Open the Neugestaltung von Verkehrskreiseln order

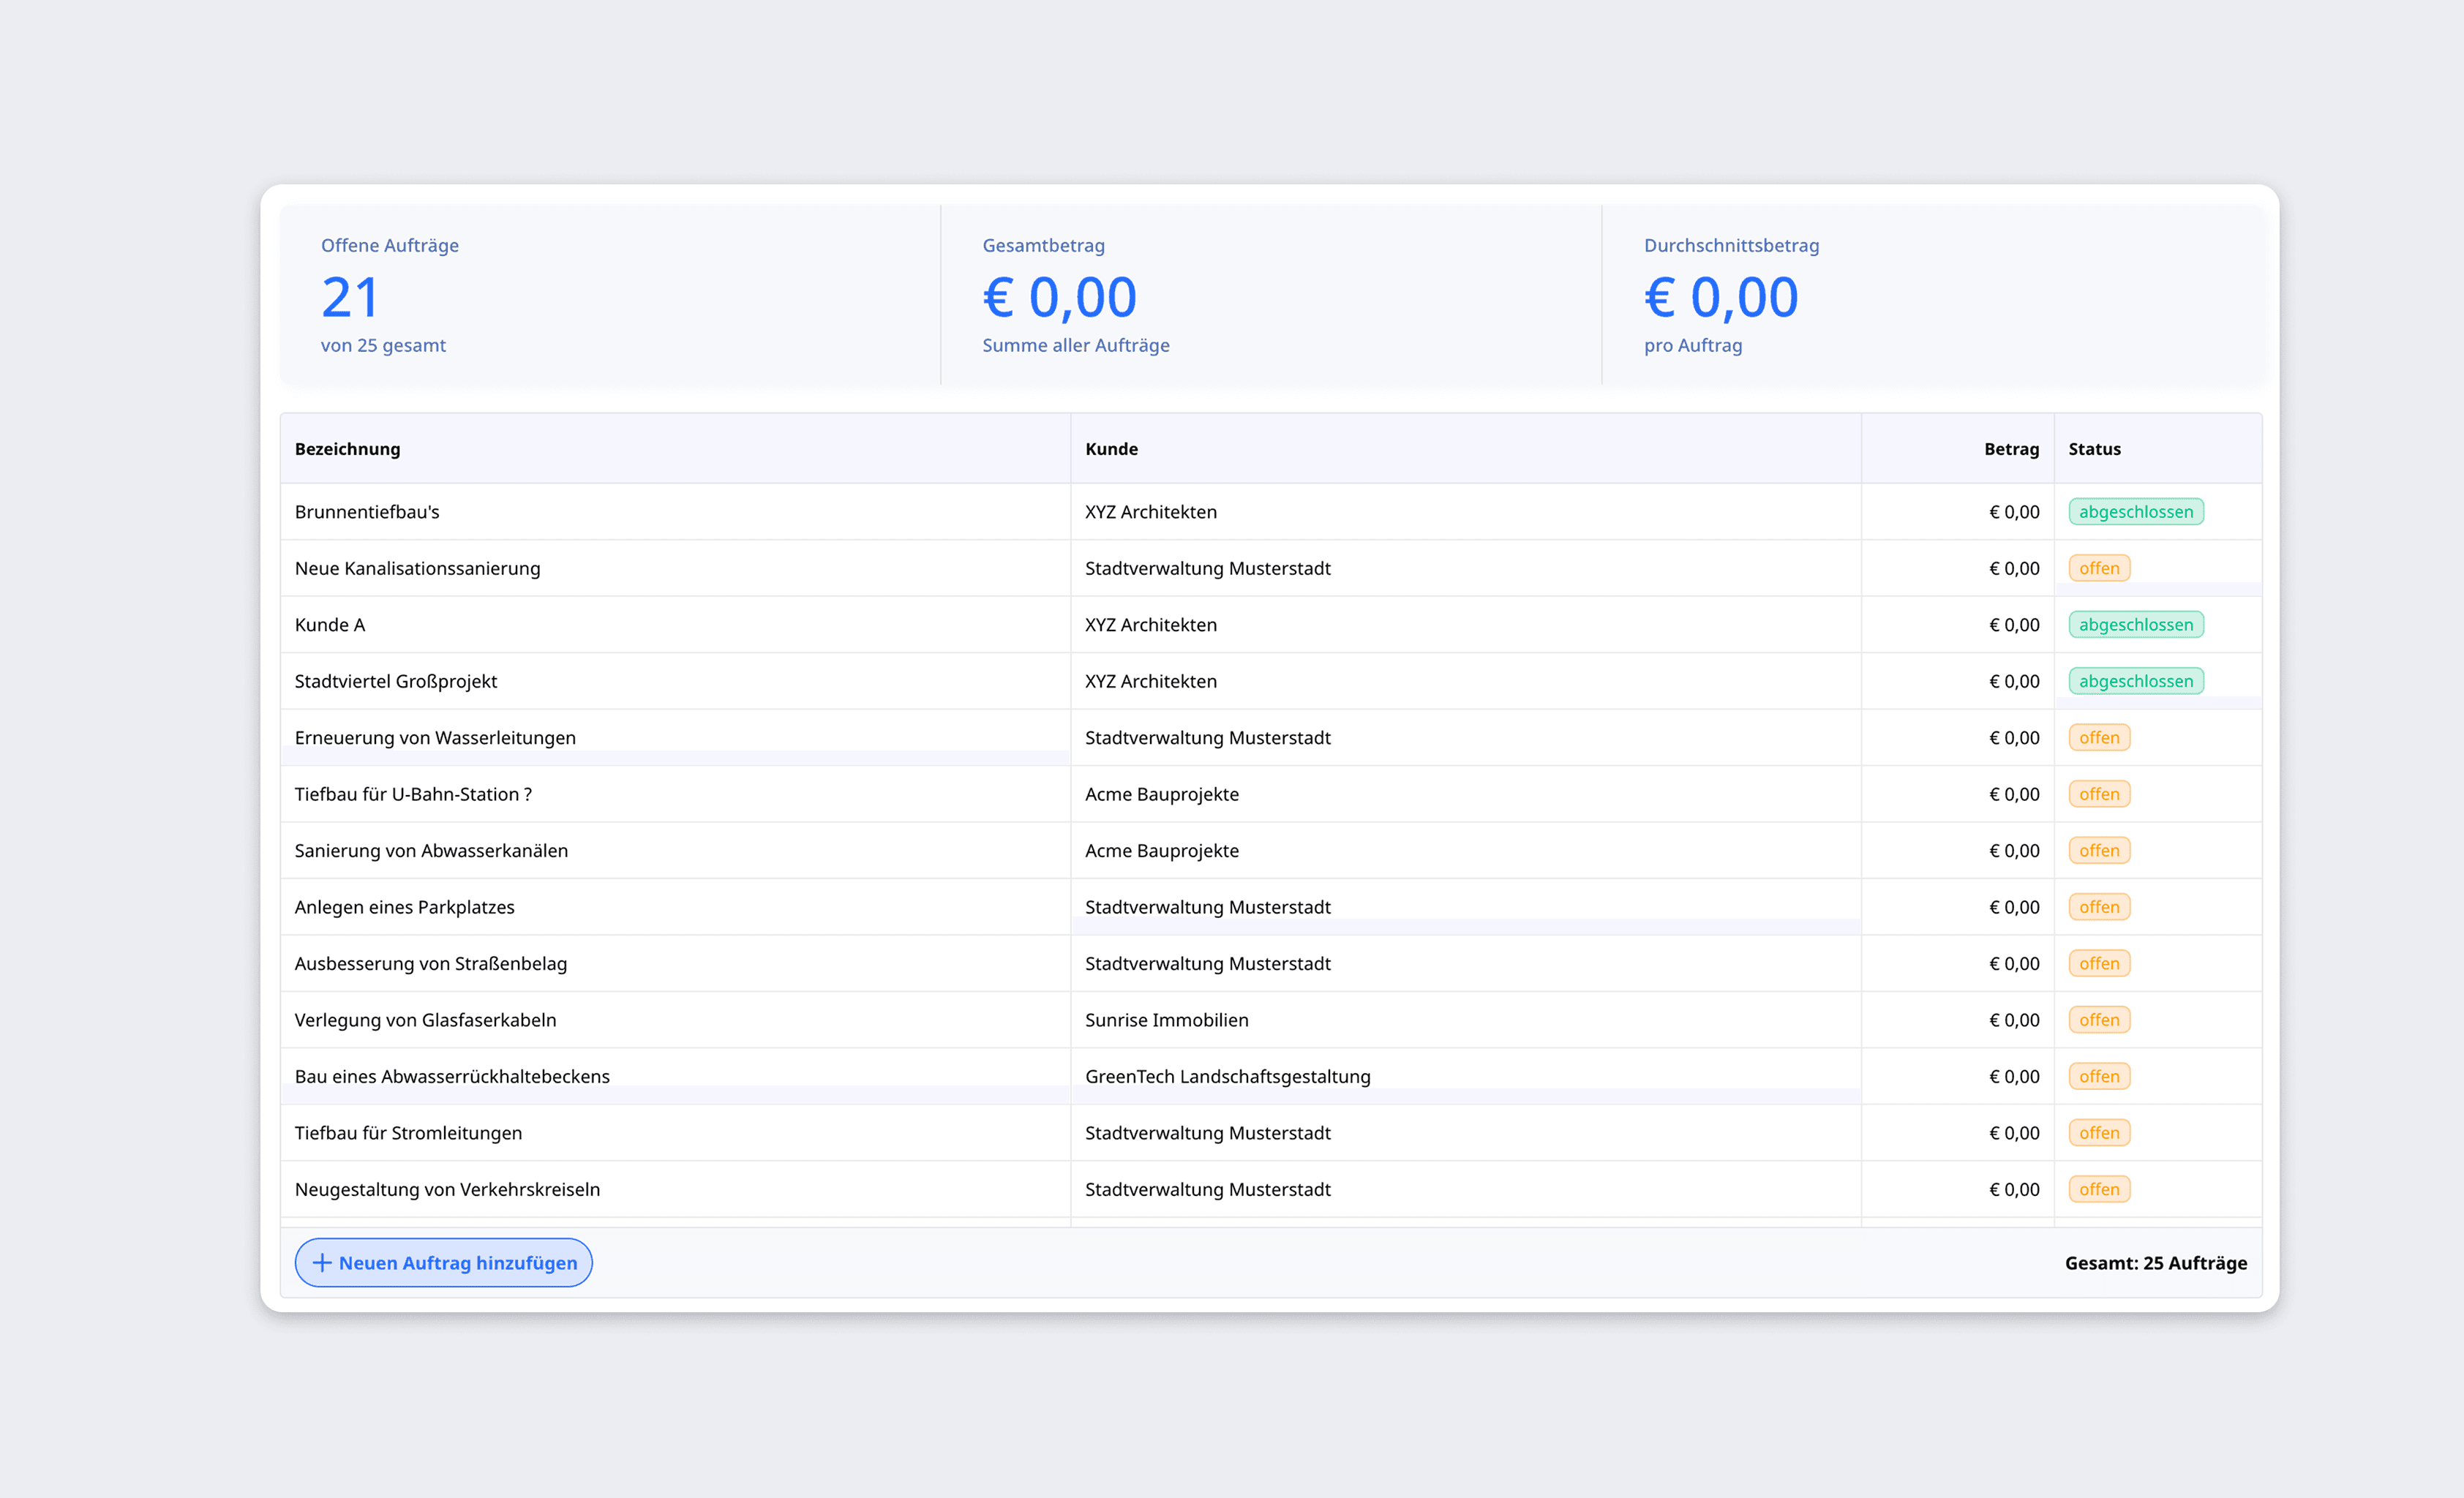point(447,1190)
